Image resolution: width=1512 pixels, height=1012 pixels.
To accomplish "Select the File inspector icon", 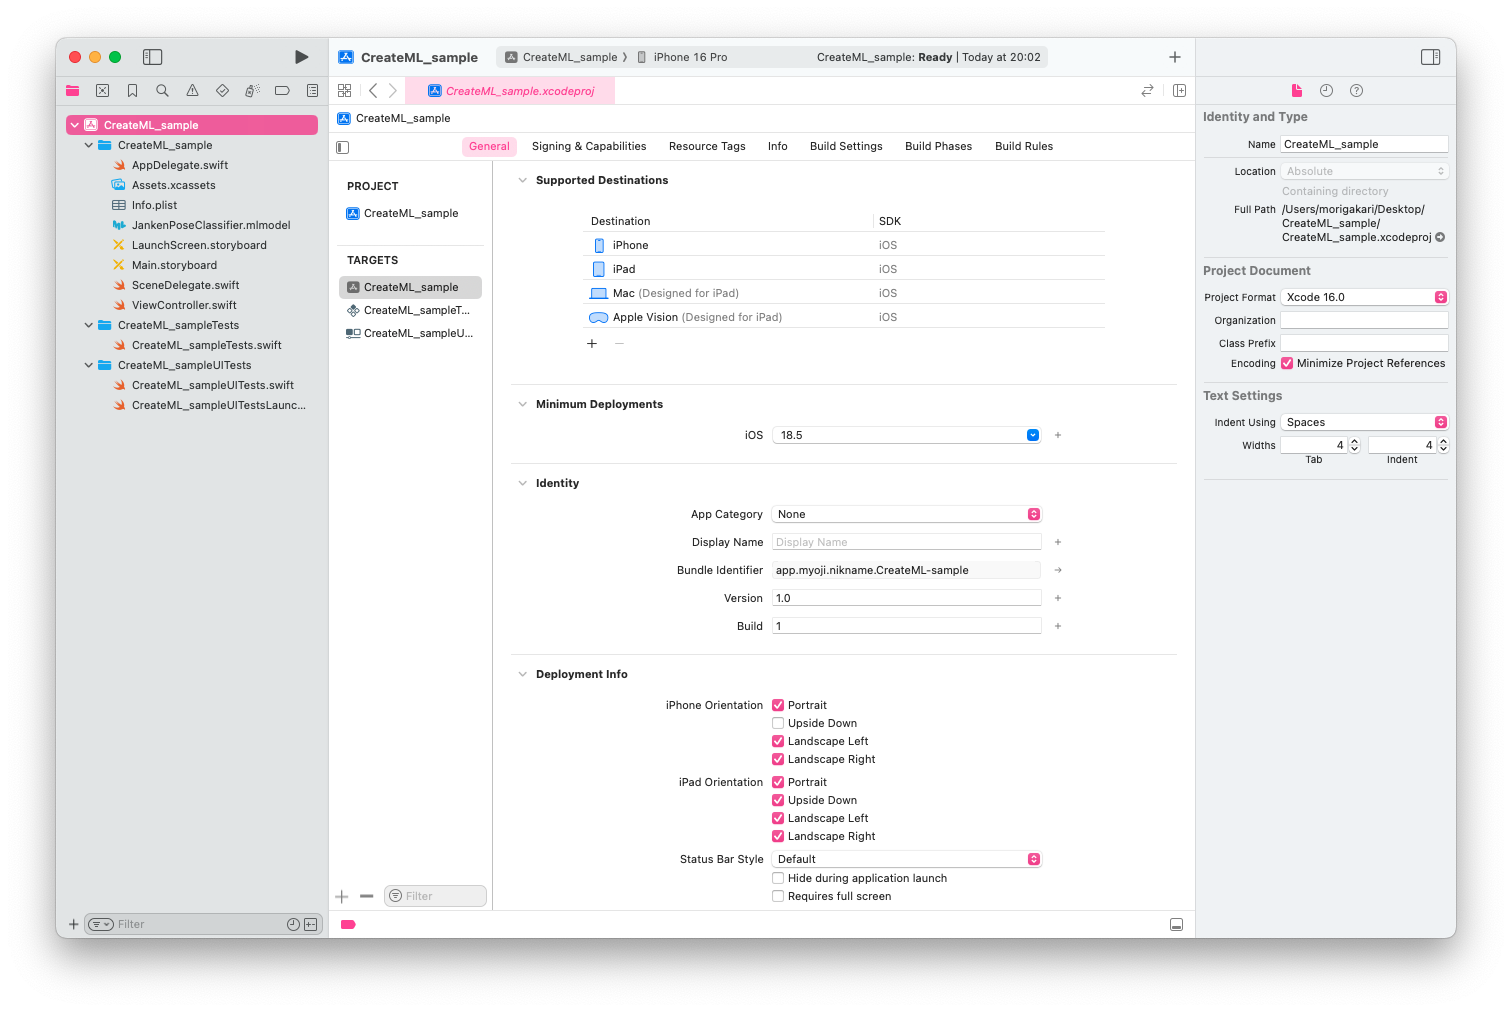I will coord(1297,91).
